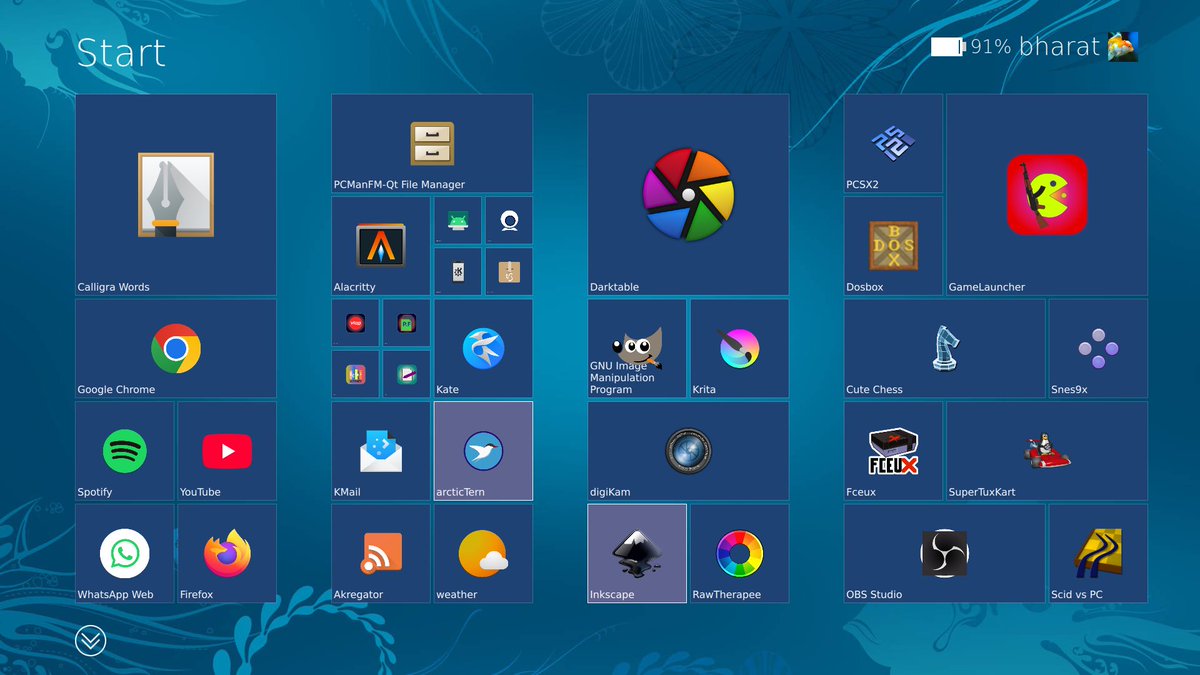Launch the Krita tile

pyautogui.click(x=739, y=348)
